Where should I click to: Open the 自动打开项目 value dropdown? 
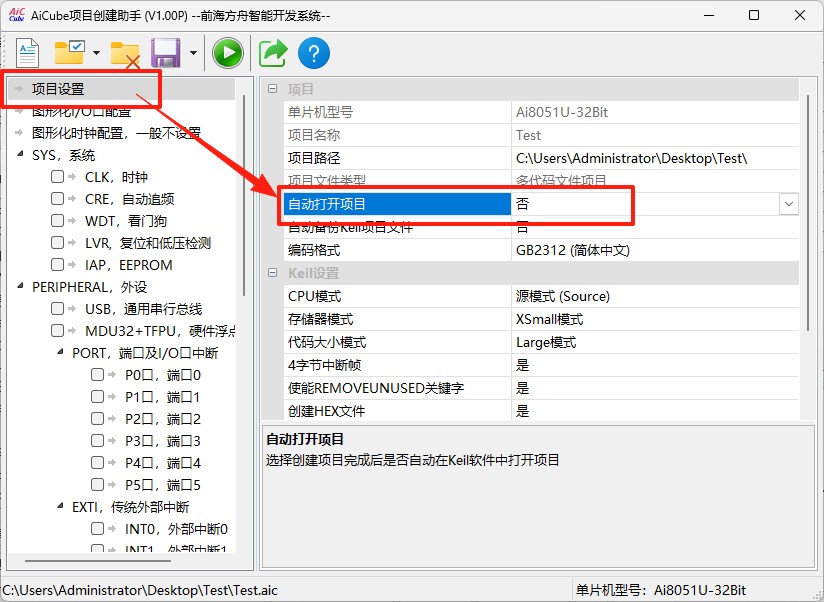pyautogui.click(x=788, y=204)
